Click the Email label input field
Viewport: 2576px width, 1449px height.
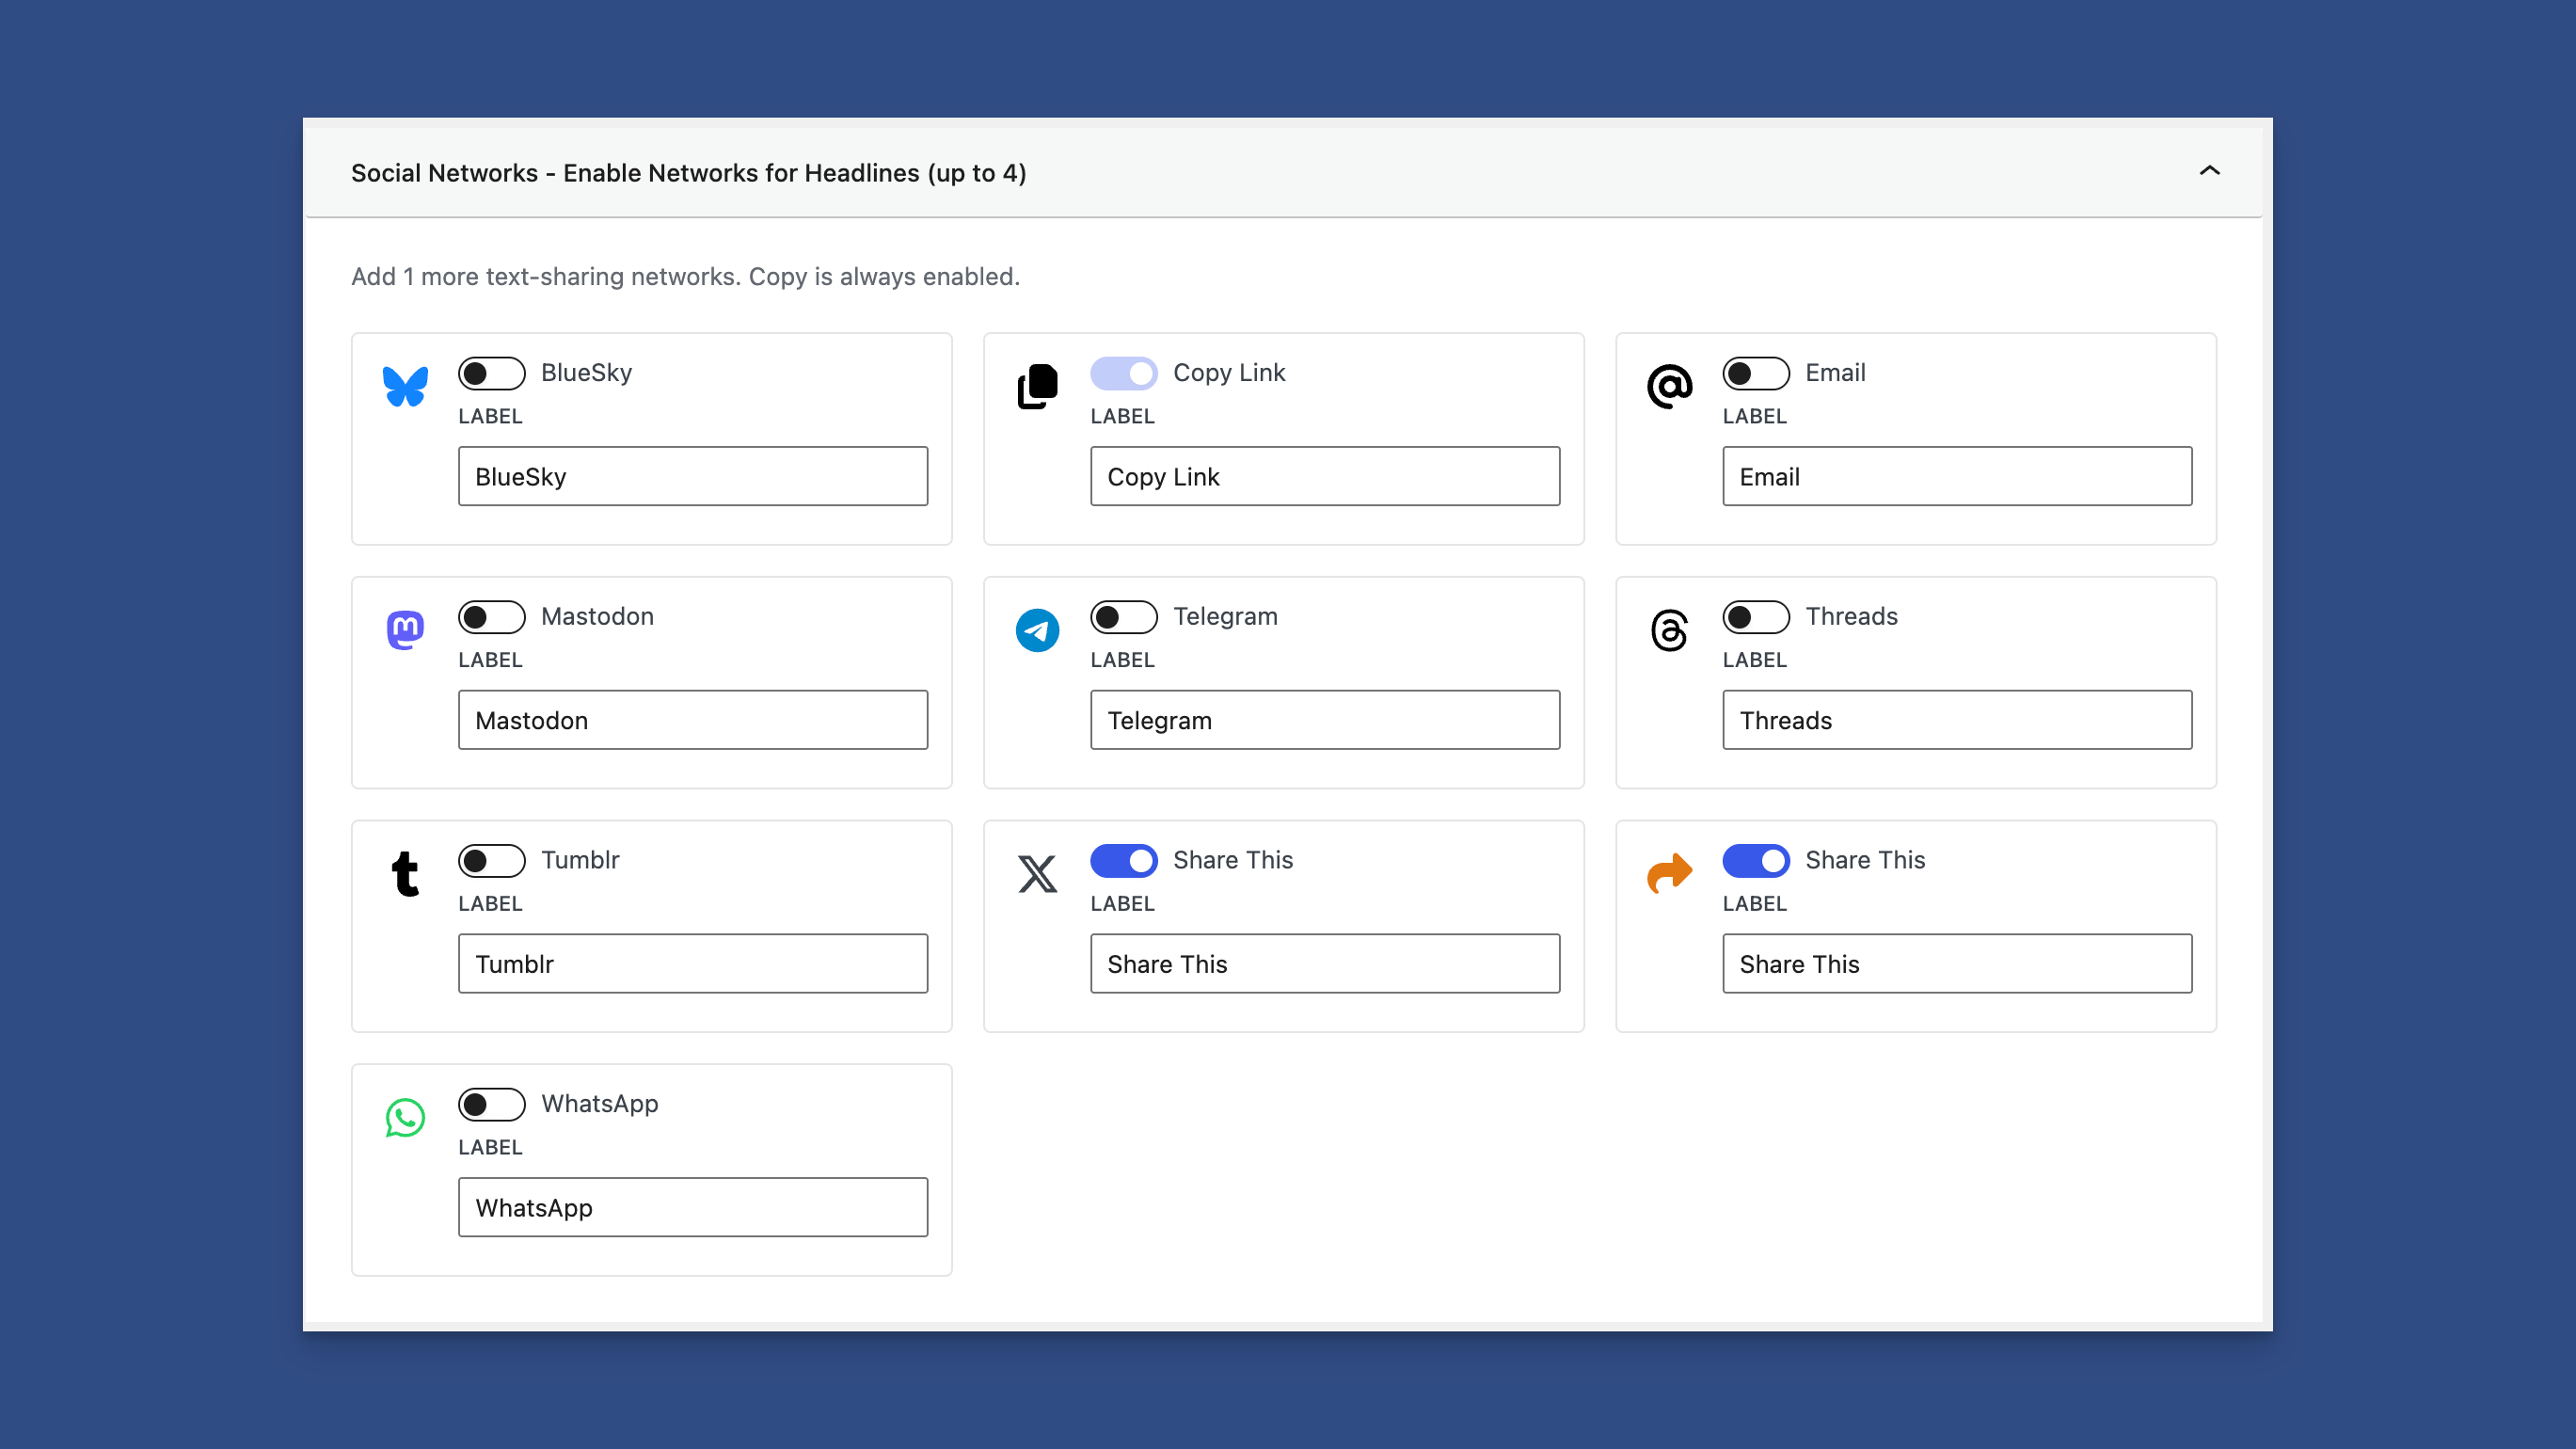1956,476
